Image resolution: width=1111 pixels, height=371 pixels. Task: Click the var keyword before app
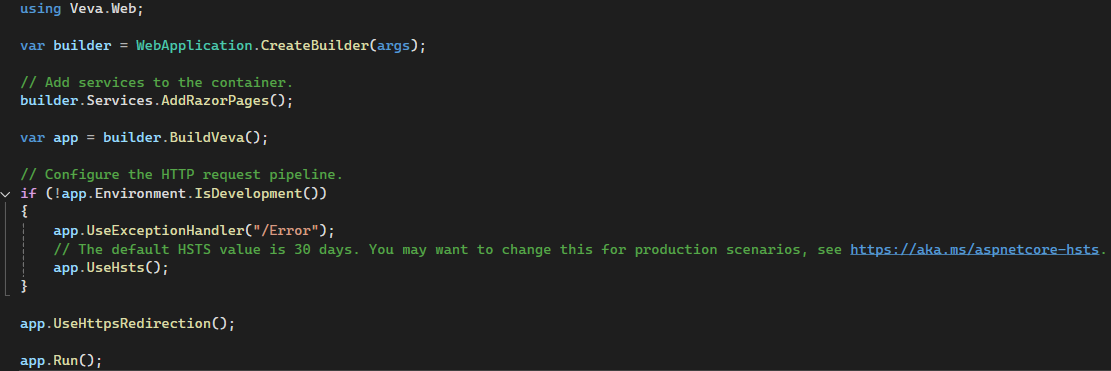(32, 137)
